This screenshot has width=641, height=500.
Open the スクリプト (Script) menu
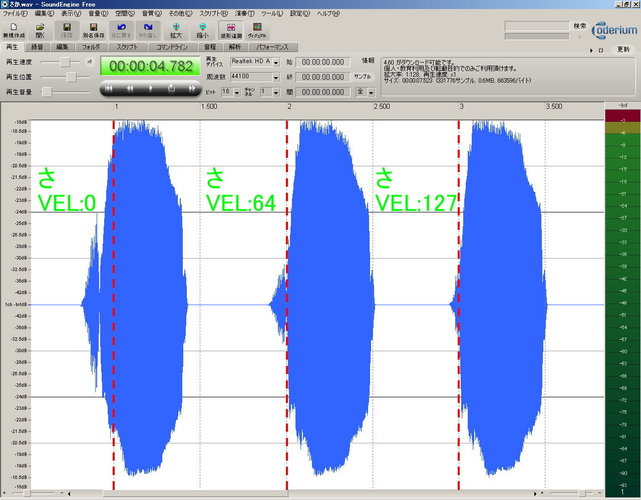click(x=213, y=13)
